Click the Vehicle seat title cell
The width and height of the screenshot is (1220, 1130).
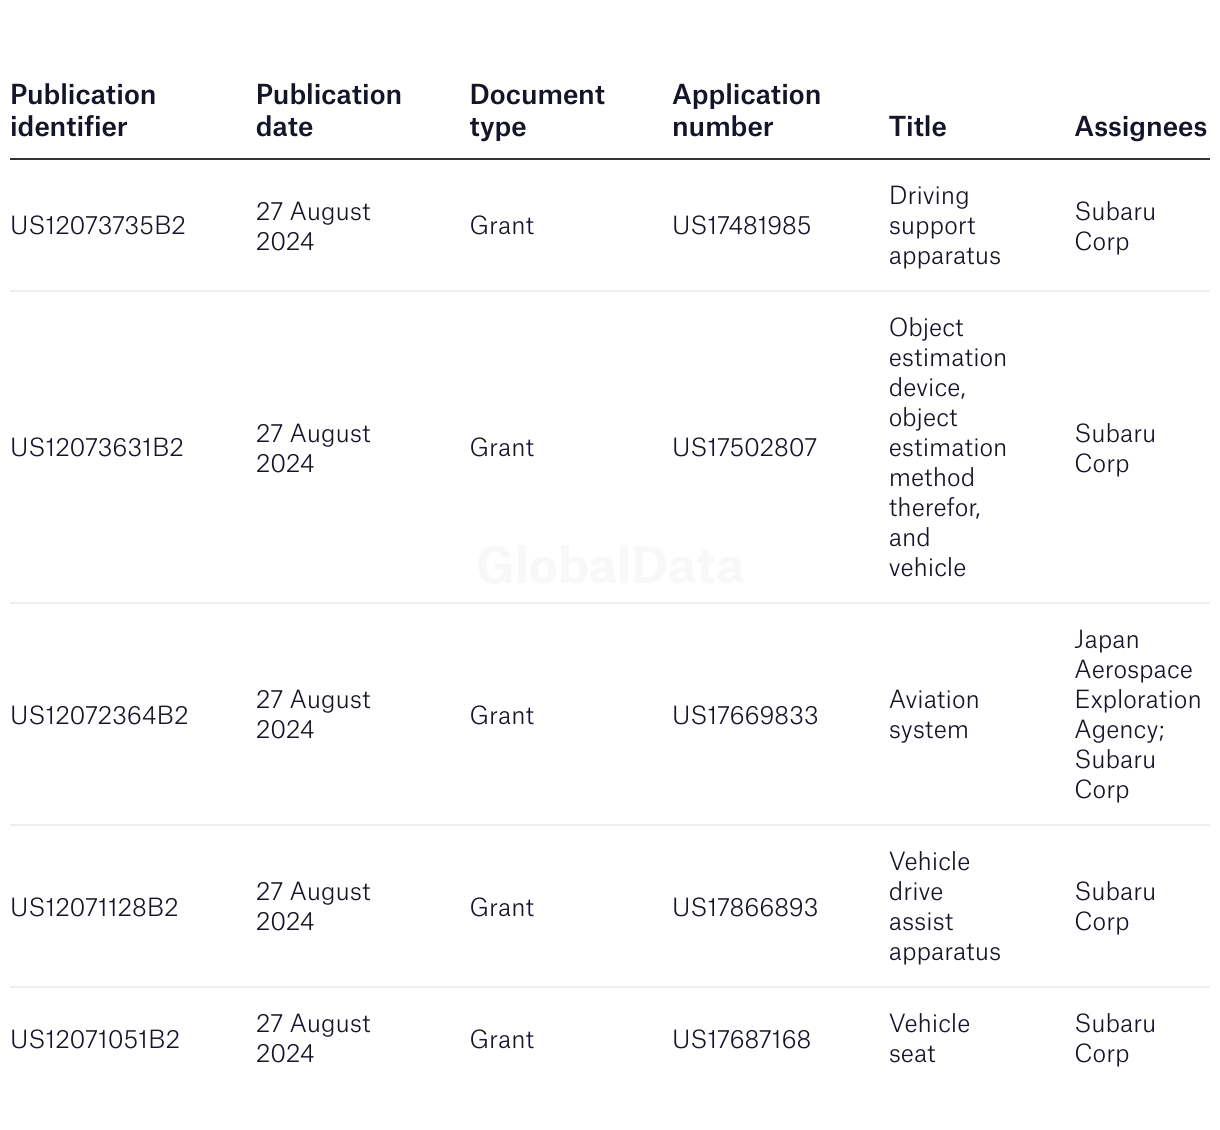pyautogui.click(x=928, y=1039)
